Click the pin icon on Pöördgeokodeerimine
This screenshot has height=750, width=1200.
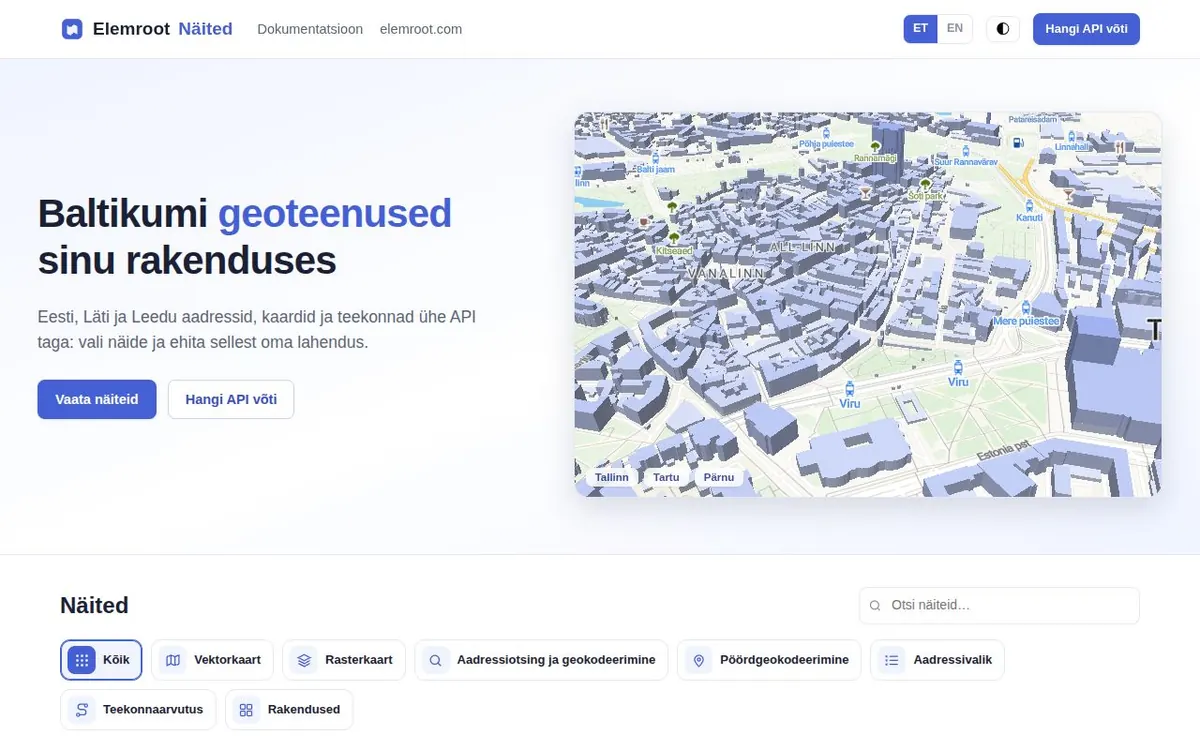coord(699,660)
